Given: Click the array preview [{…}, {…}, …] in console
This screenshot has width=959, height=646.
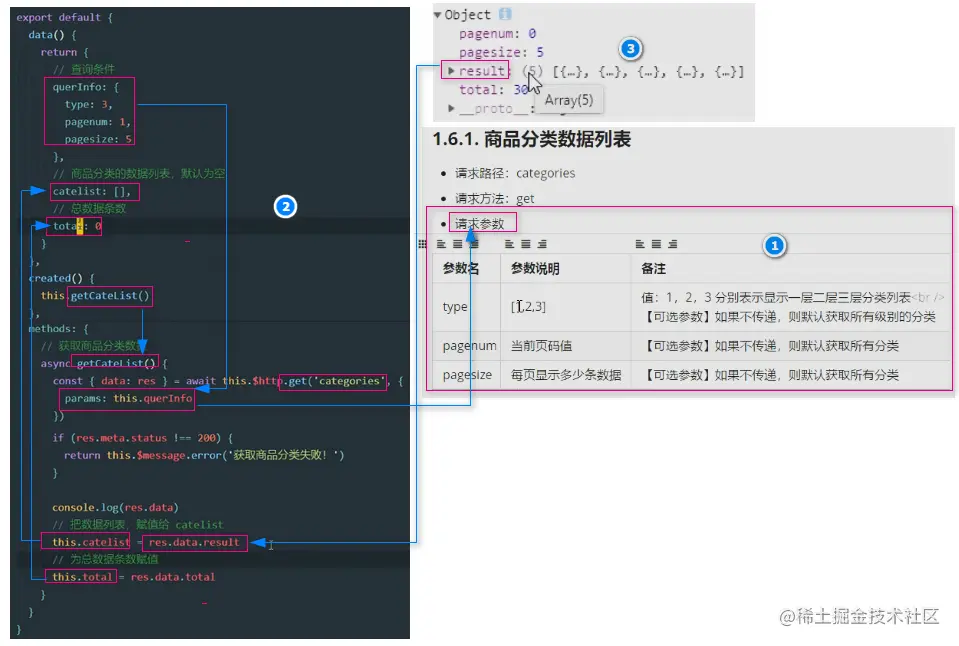Looking at the screenshot, I should coord(648,72).
